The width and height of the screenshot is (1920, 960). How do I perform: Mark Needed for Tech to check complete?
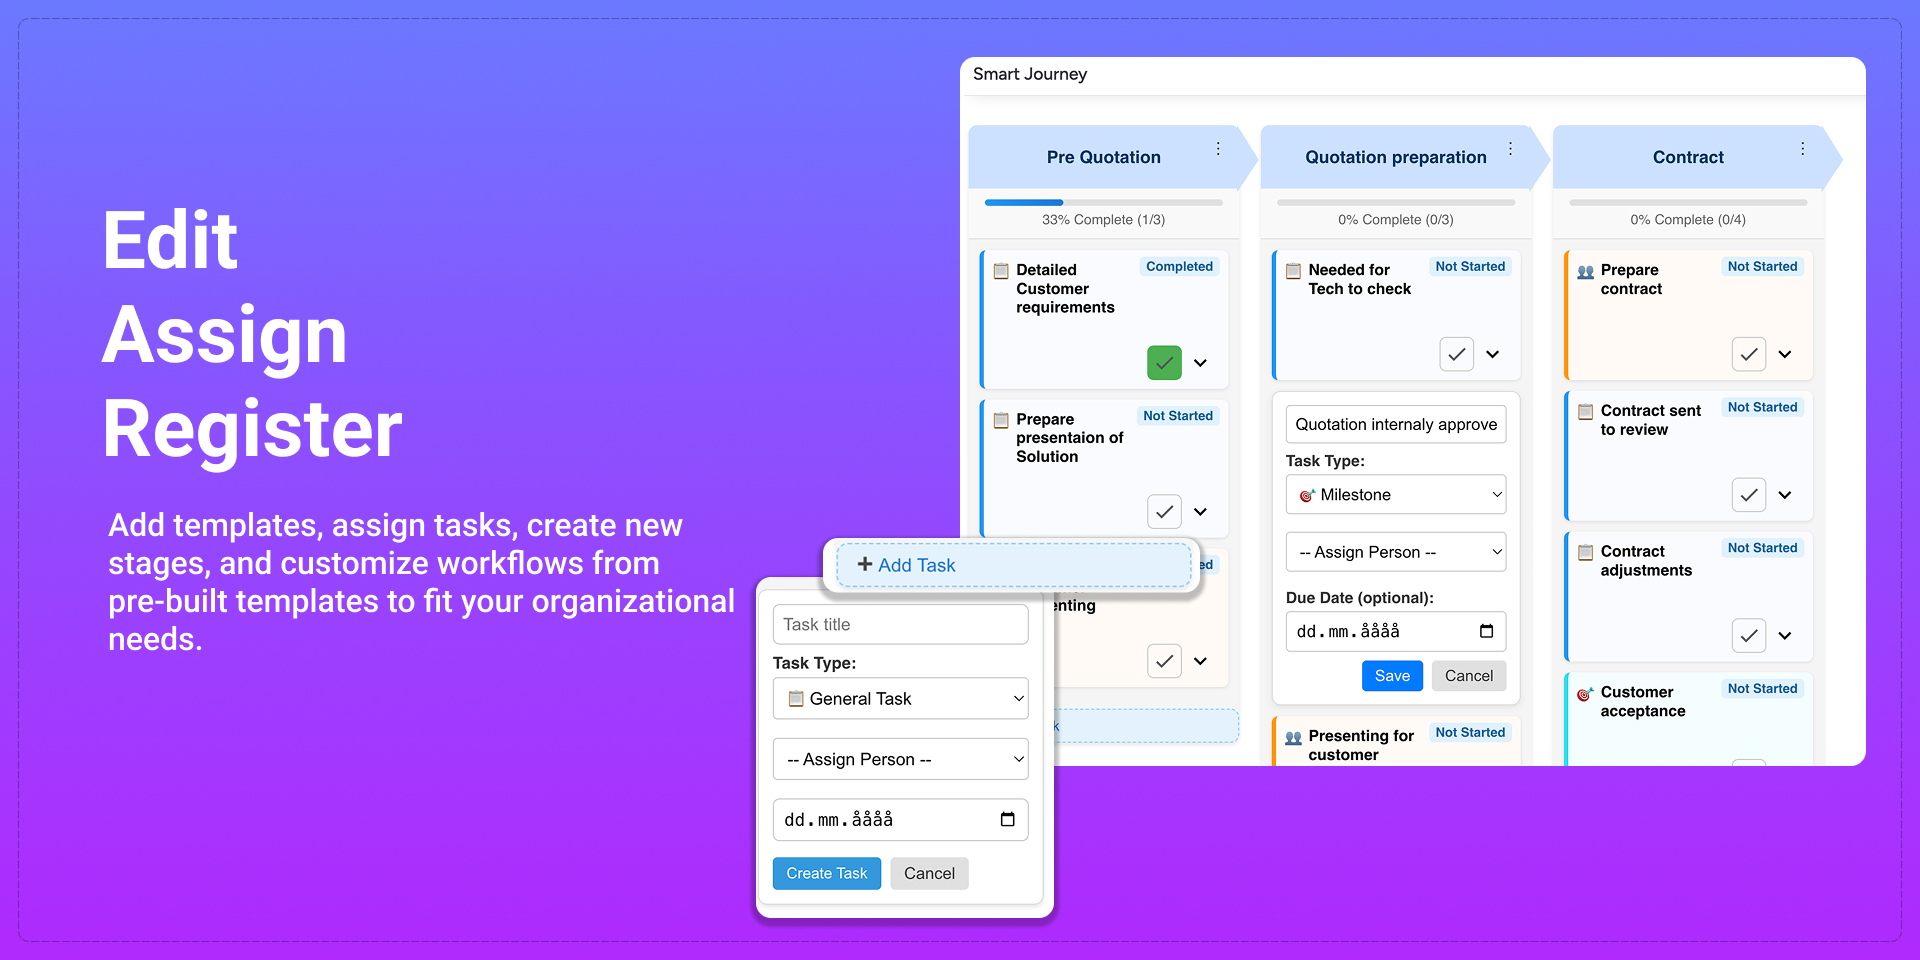1456,354
